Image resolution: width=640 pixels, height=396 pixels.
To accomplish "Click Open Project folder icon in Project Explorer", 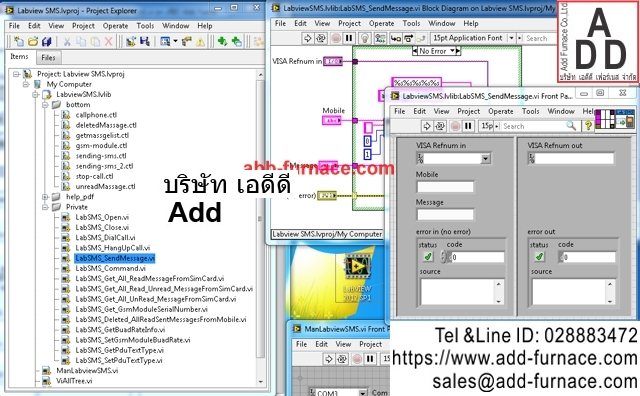I will (33, 41).
